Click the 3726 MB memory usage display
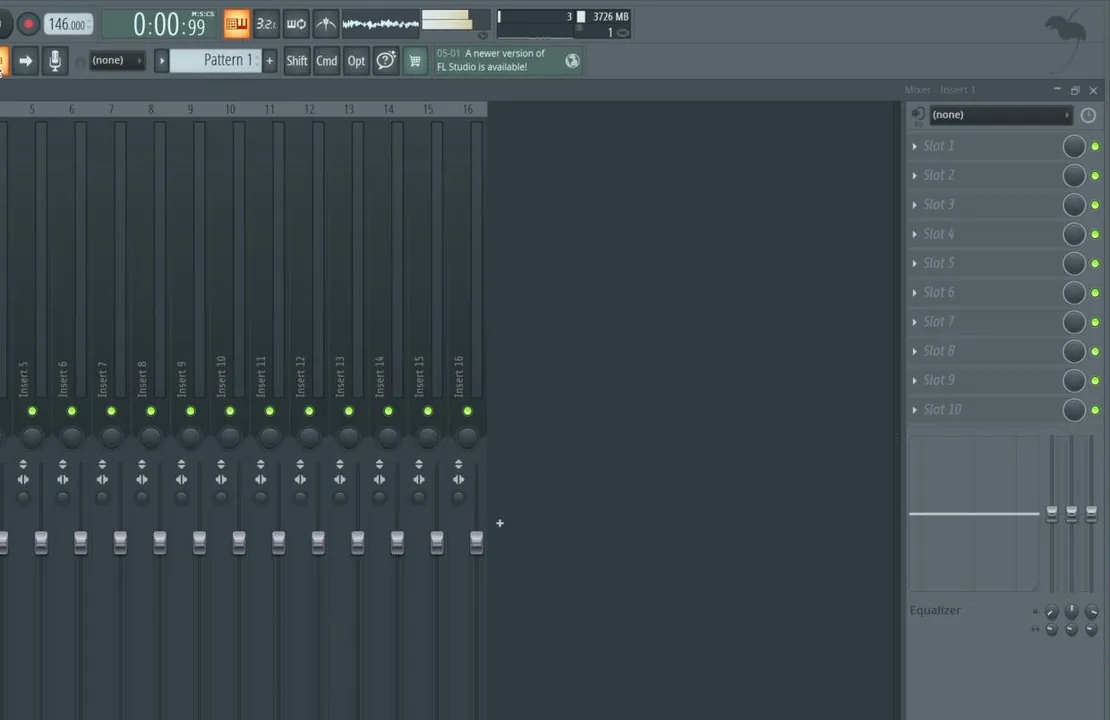The width and height of the screenshot is (1110, 720). (x=610, y=16)
